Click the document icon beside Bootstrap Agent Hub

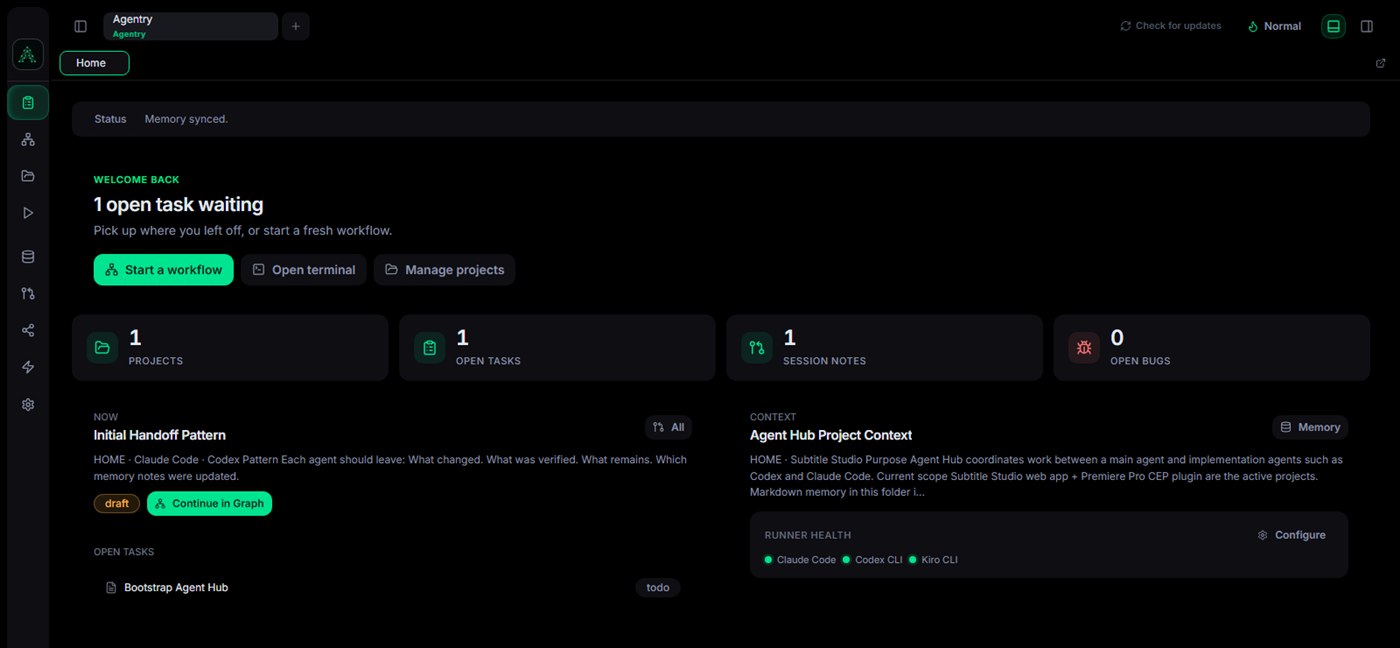coord(111,588)
